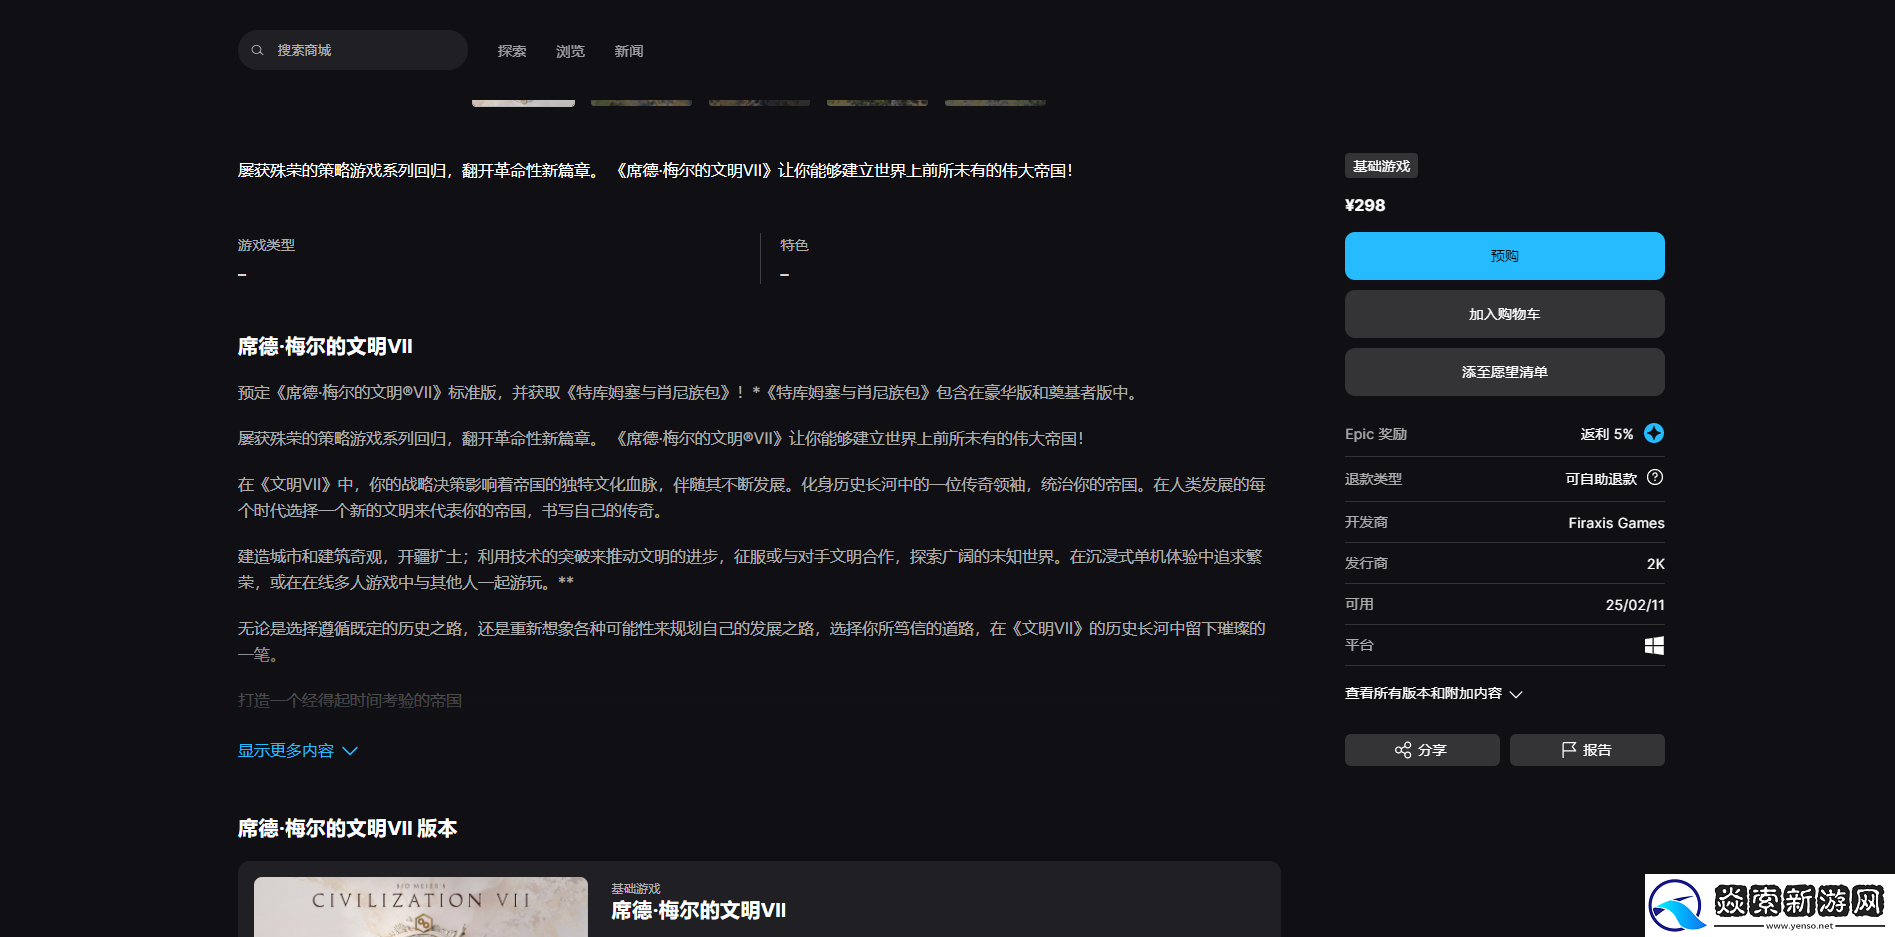Click the blue 预购 pre-order button
The width and height of the screenshot is (1895, 937).
coord(1504,255)
